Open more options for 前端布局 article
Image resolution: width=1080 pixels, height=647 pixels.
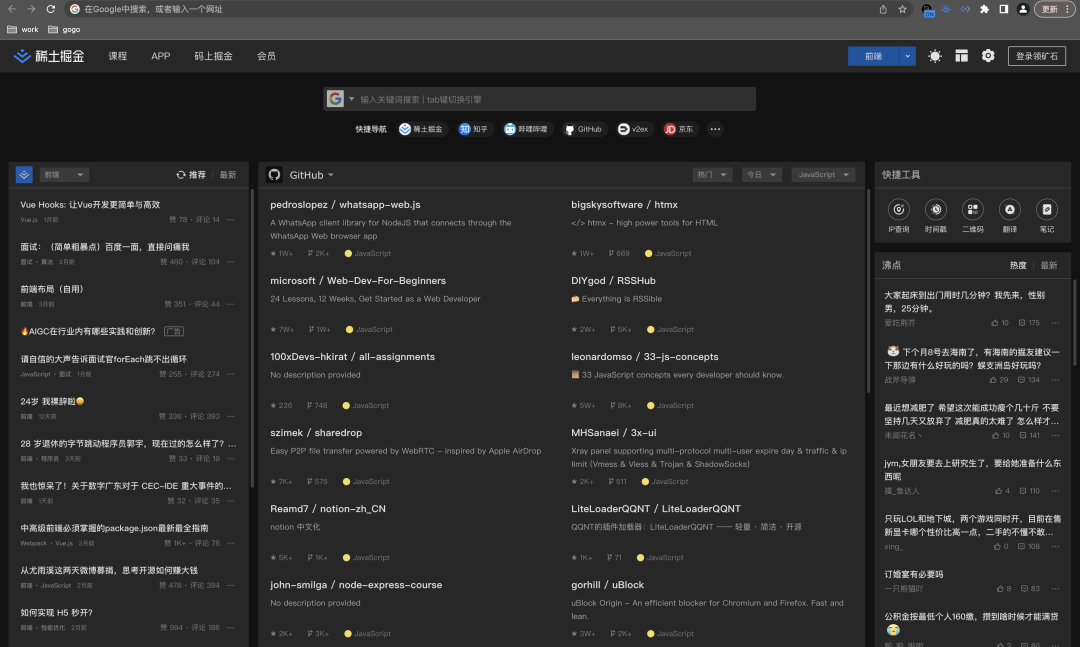pyautogui.click(x=231, y=304)
